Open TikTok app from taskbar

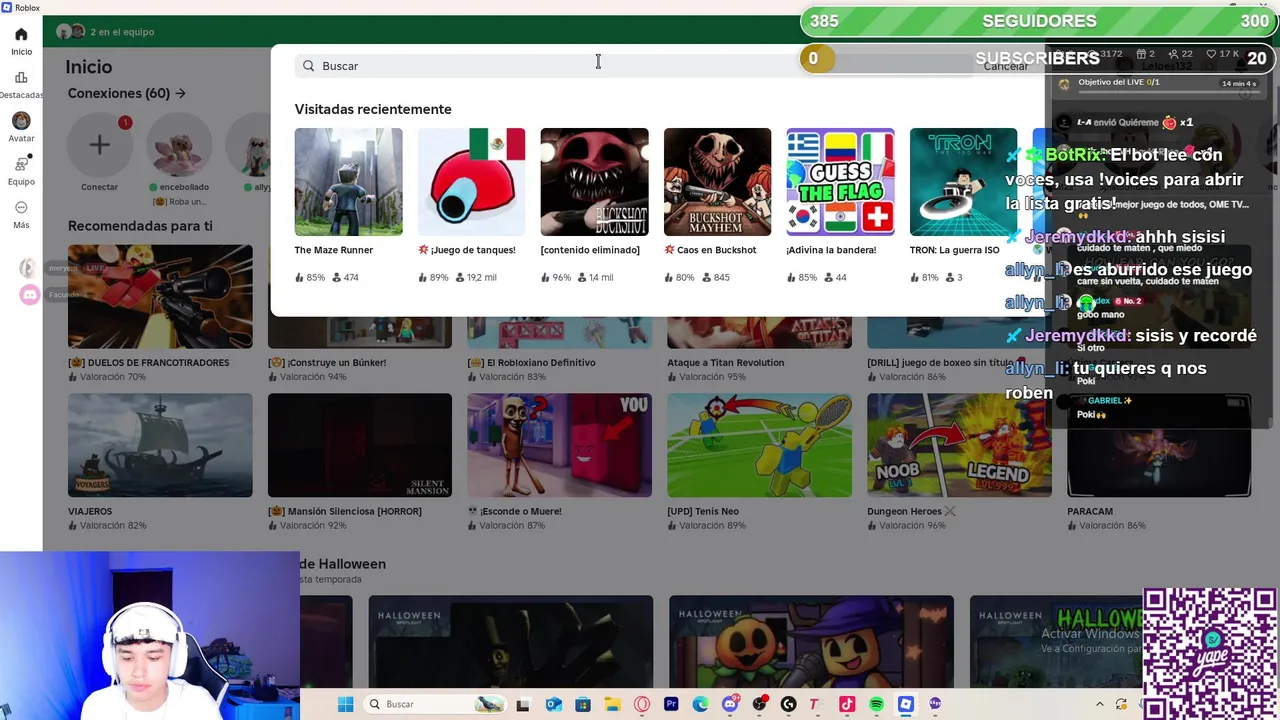pyautogui.click(x=847, y=705)
